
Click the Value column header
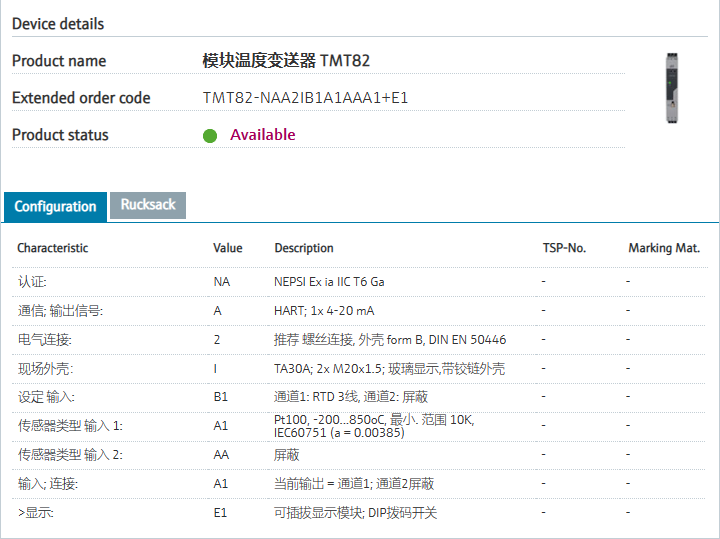(x=227, y=248)
